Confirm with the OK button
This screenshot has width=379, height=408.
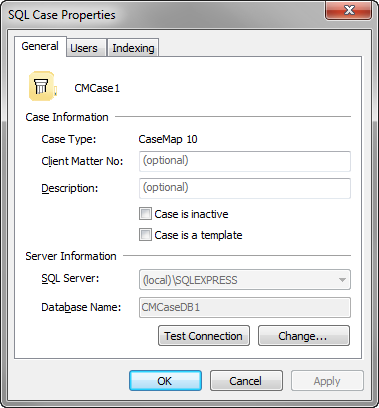tap(165, 381)
